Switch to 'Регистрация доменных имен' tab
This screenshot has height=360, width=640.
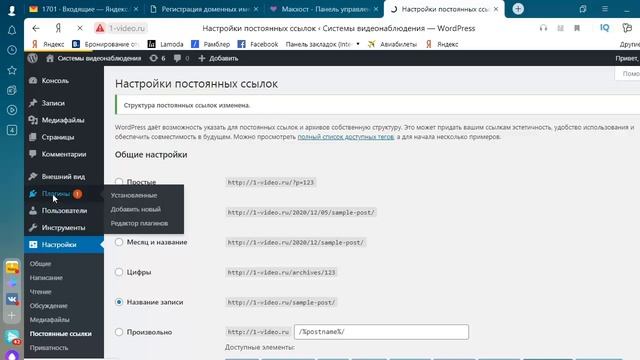click(x=204, y=9)
